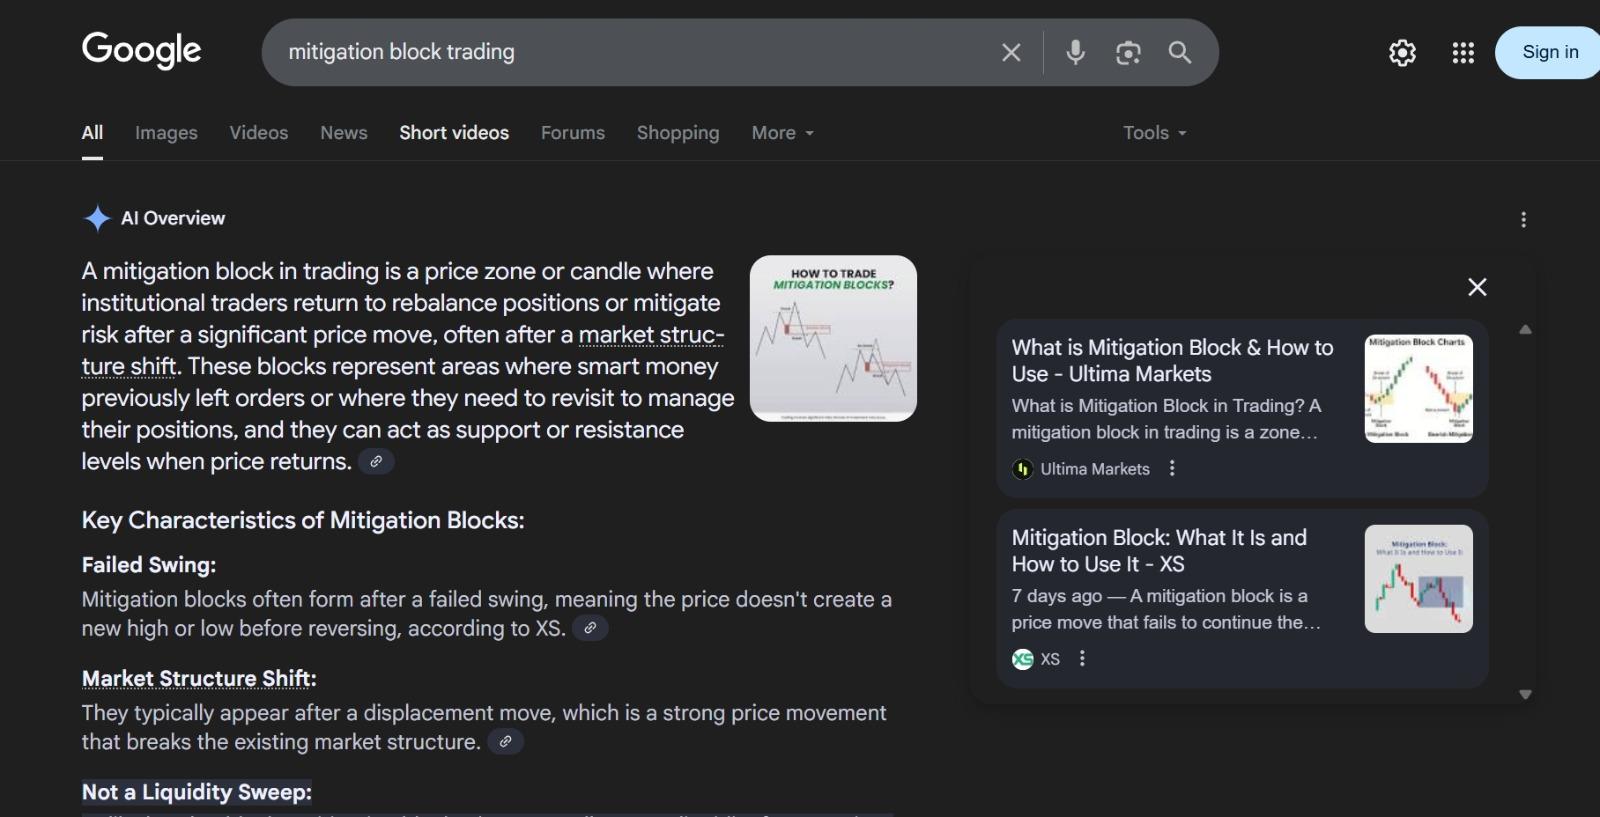
Task: Open the Google apps grid
Action: pos(1463,52)
